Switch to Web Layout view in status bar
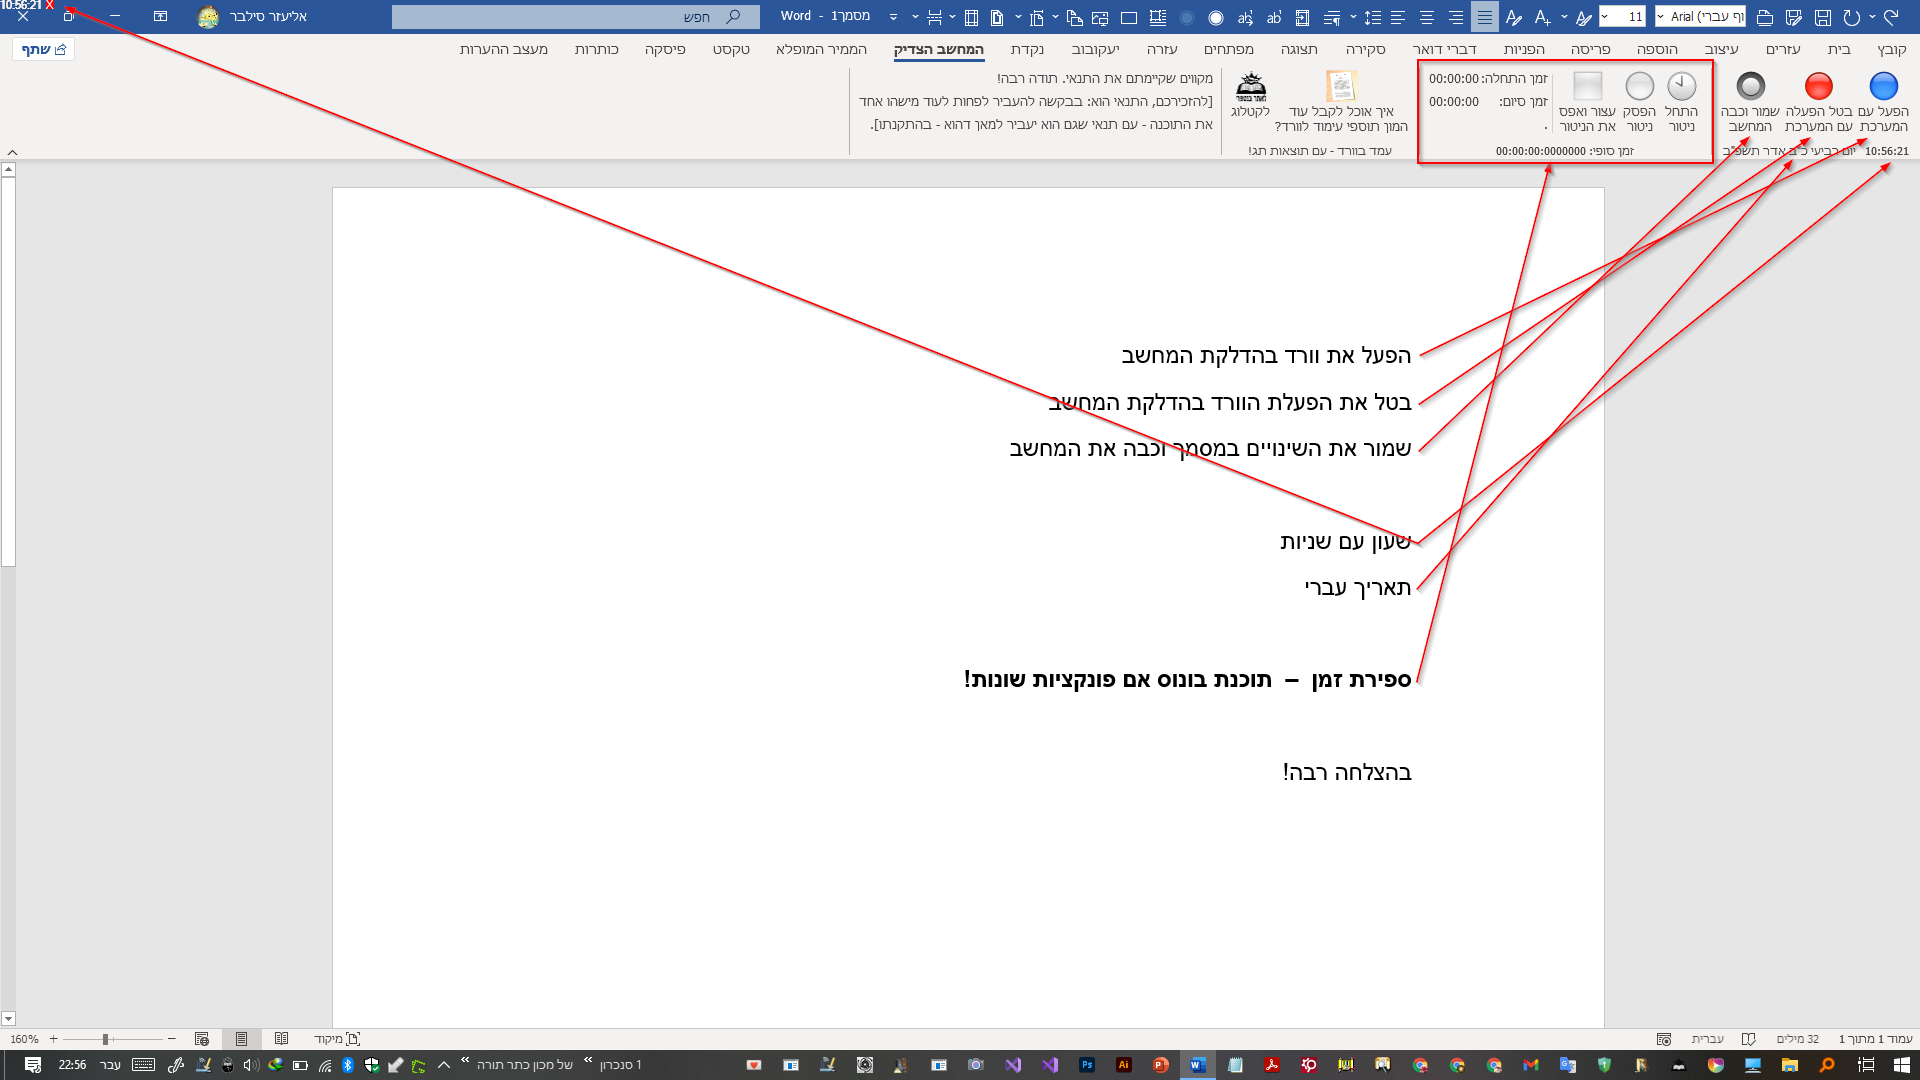This screenshot has height=1080, width=1920. (x=202, y=1039)
